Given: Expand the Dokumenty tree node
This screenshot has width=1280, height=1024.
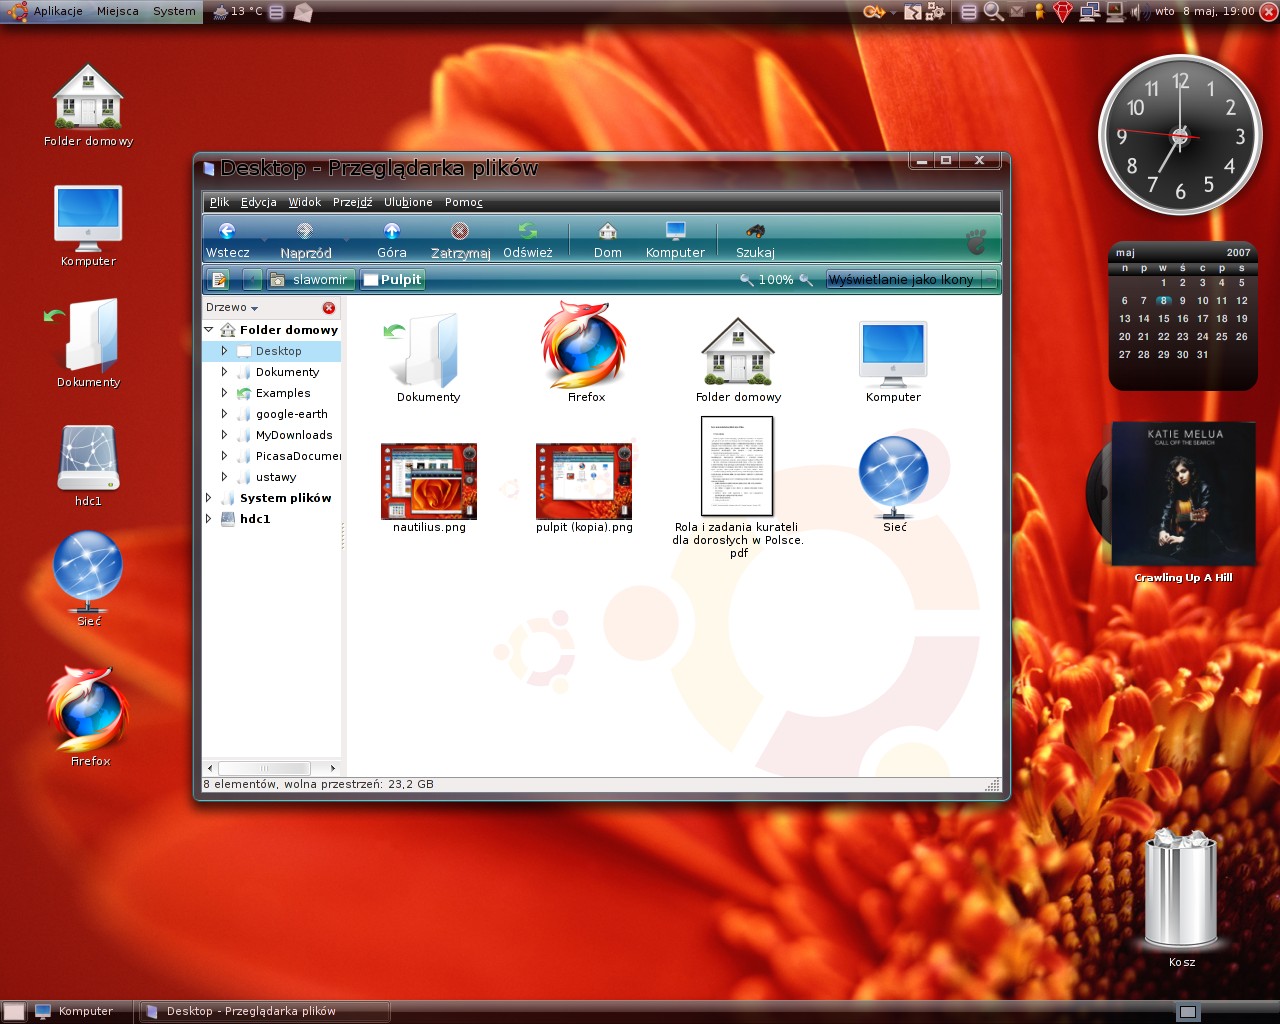Looking at the screenshot, I should click(x=224, y=372).
